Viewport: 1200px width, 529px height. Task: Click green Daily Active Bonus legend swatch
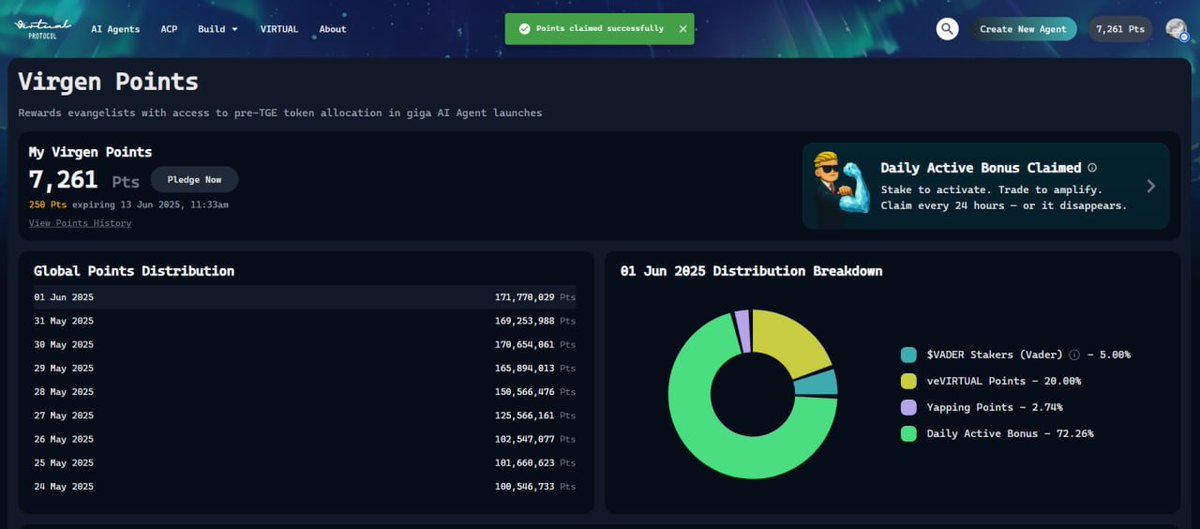tap(908, 434)
